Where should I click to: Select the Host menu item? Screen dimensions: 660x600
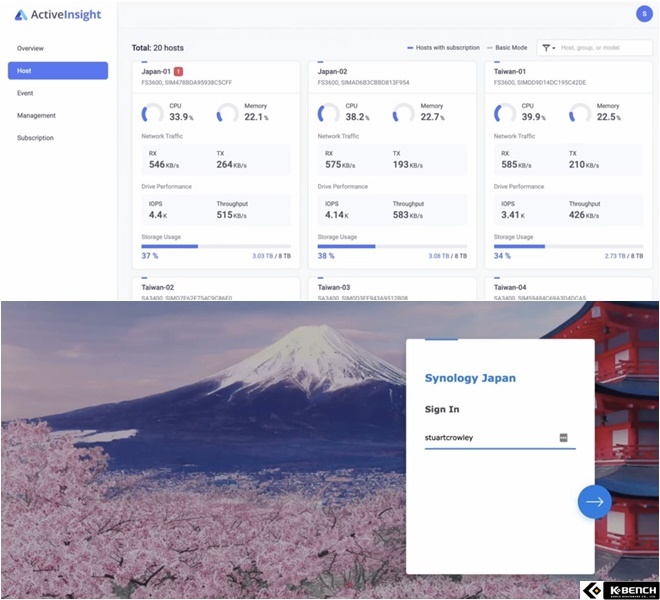pyautogui.click(x=58, y=71)
